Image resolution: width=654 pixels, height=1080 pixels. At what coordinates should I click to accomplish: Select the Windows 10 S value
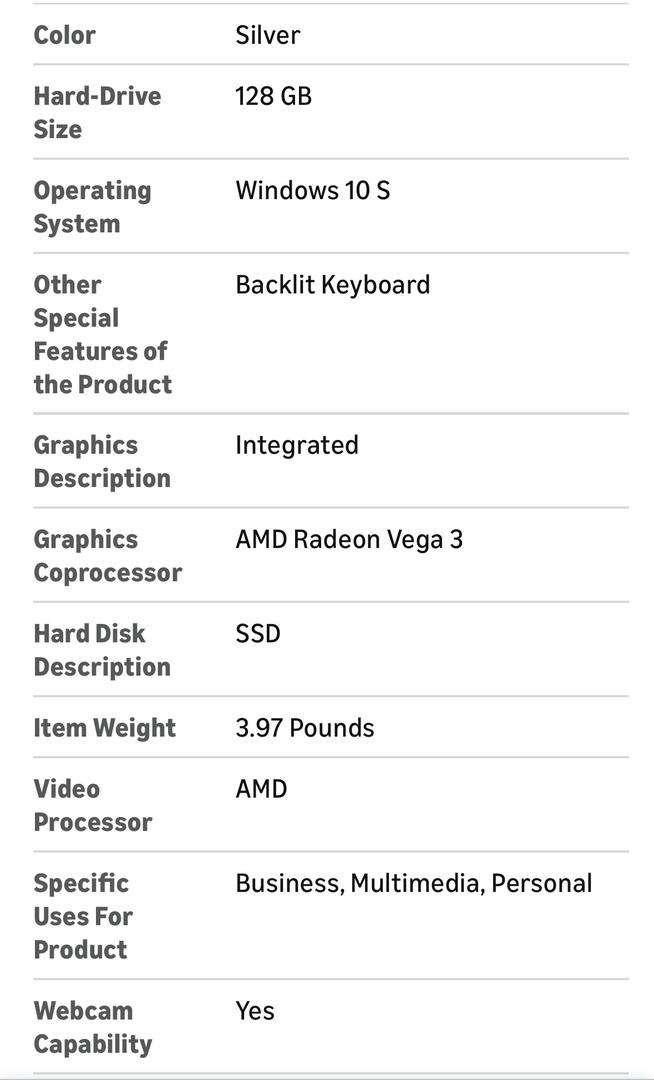(x=312, y=190)
